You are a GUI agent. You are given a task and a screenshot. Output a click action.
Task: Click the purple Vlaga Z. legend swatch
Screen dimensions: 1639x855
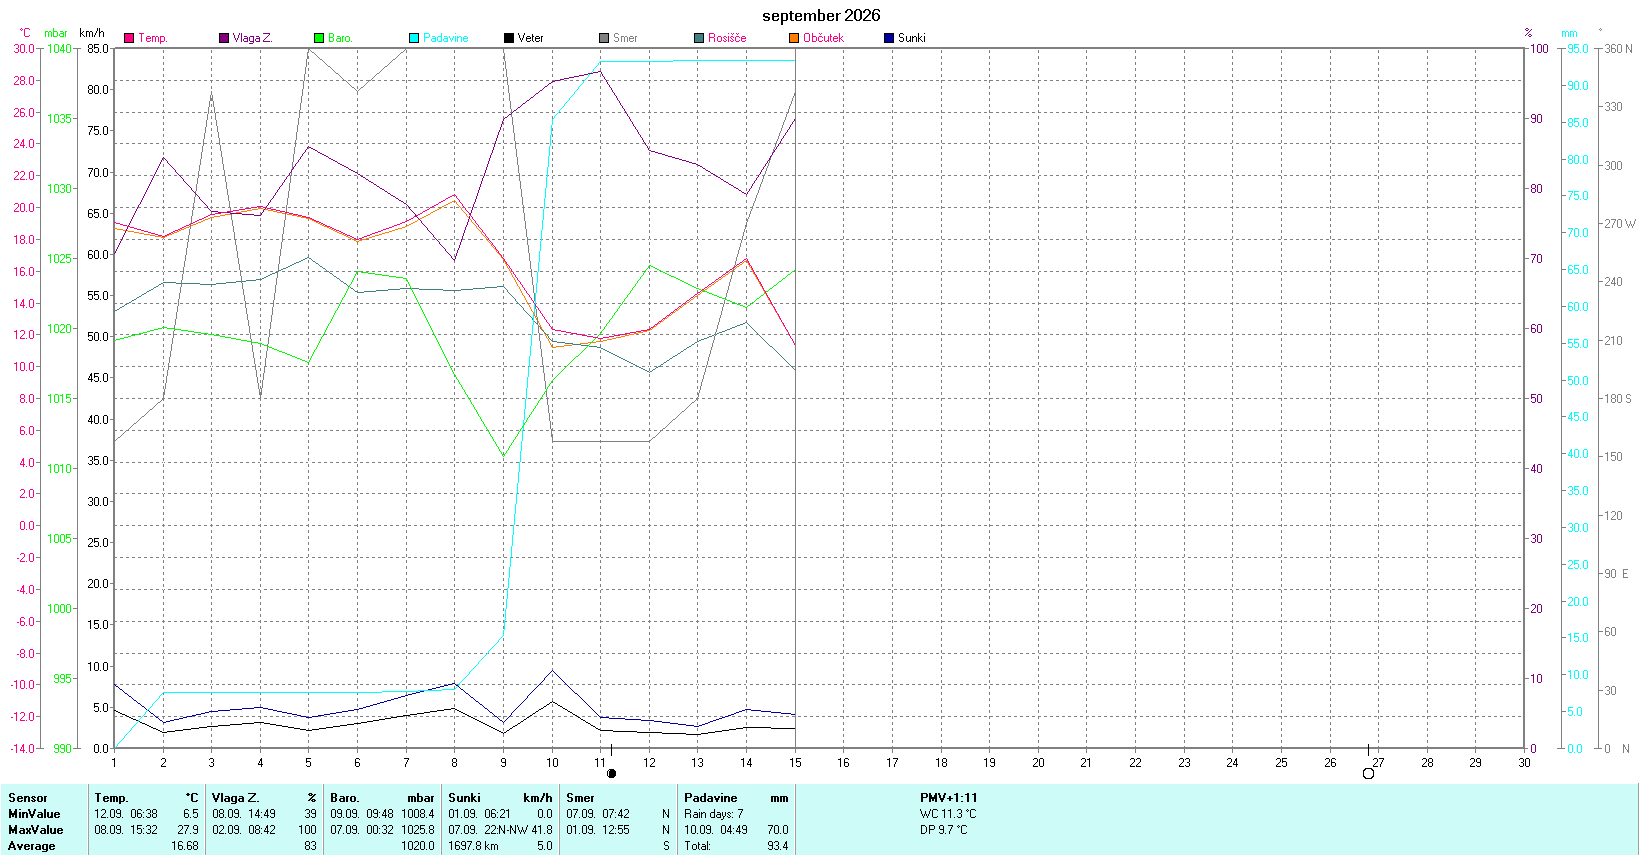pyautogui.click(x=224, y=38)
